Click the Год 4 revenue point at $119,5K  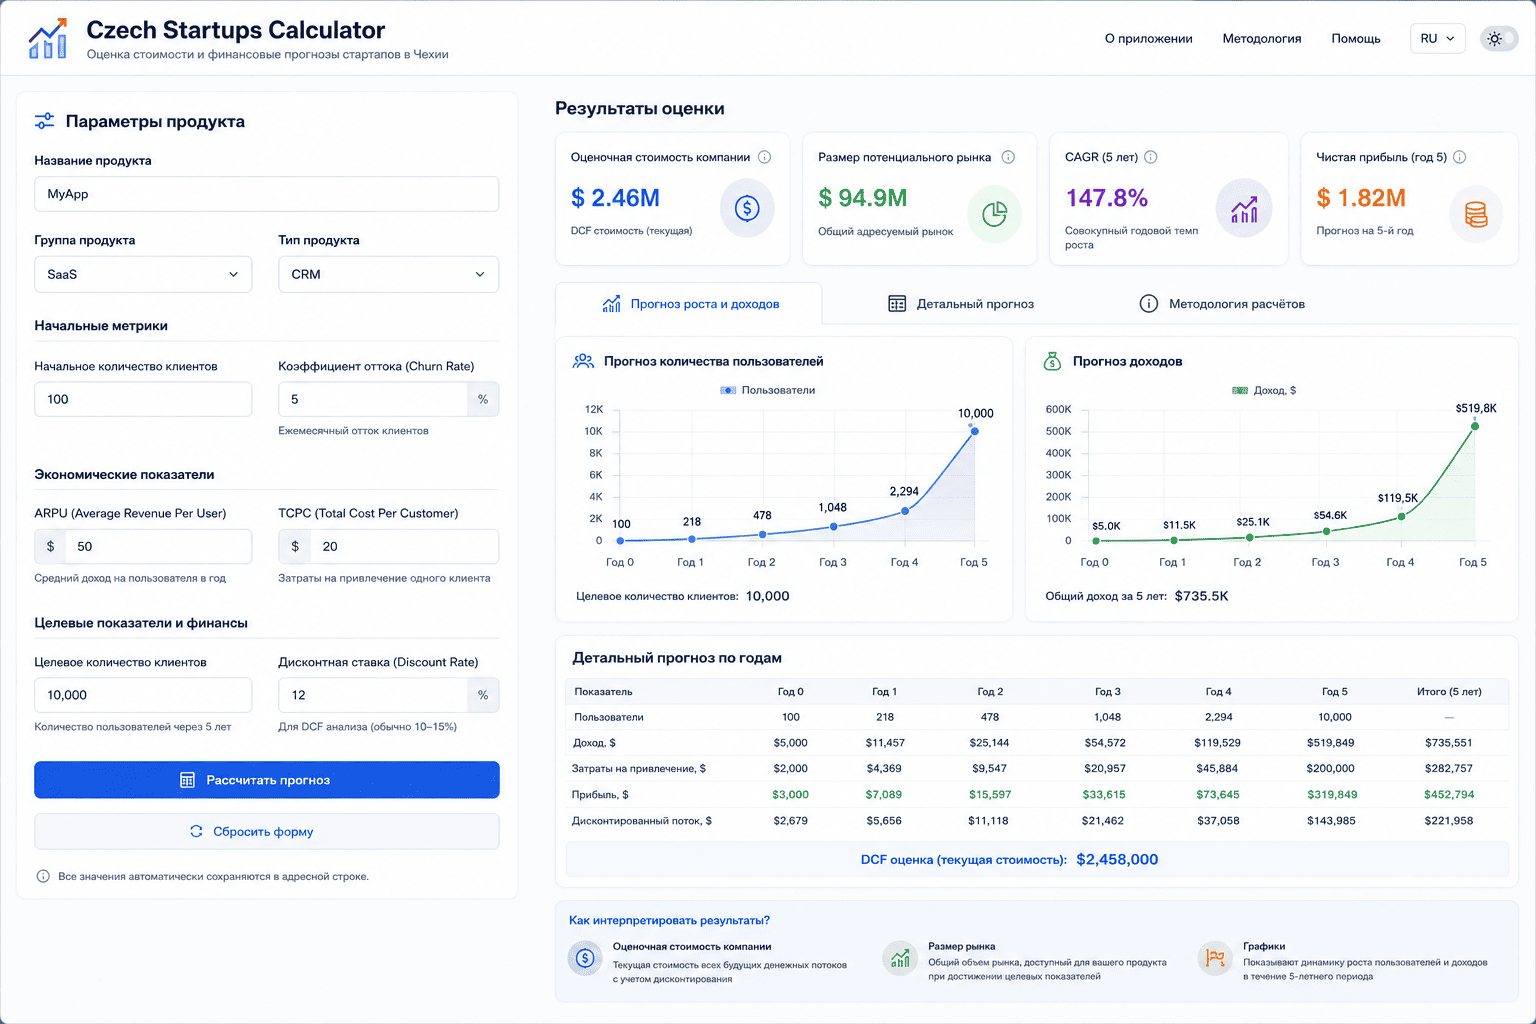click(1401, 517)
